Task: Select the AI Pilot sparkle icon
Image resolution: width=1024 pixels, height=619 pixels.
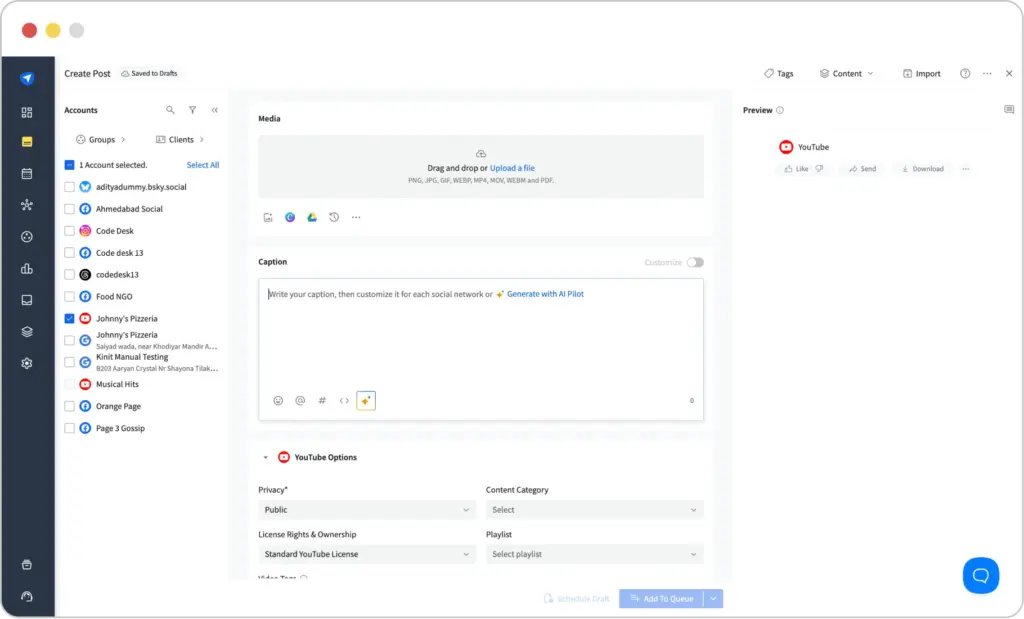Action: pos(365,400)
